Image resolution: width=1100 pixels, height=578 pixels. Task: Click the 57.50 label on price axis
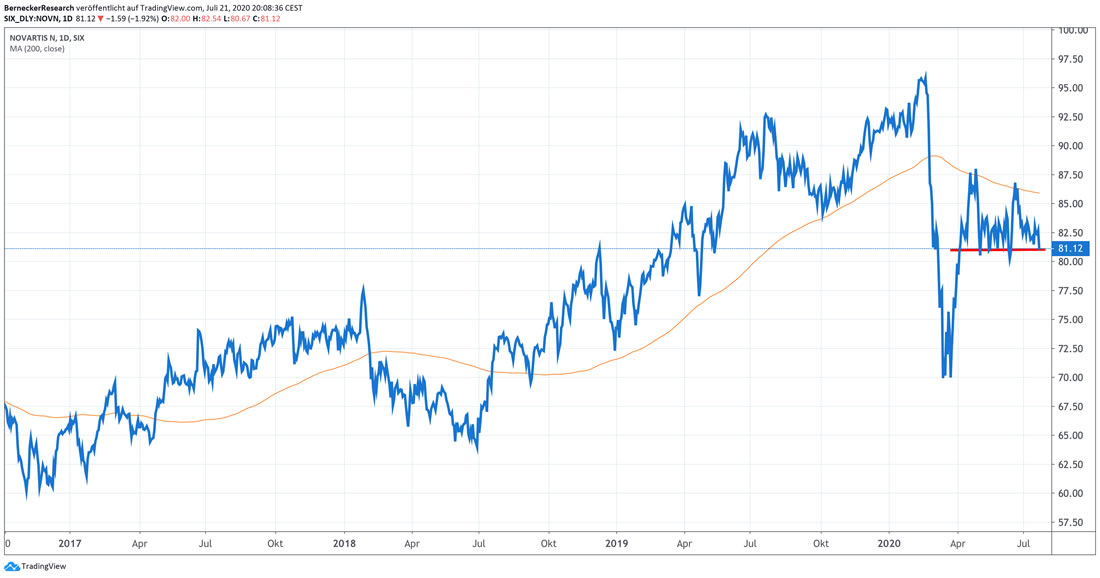1072,522
